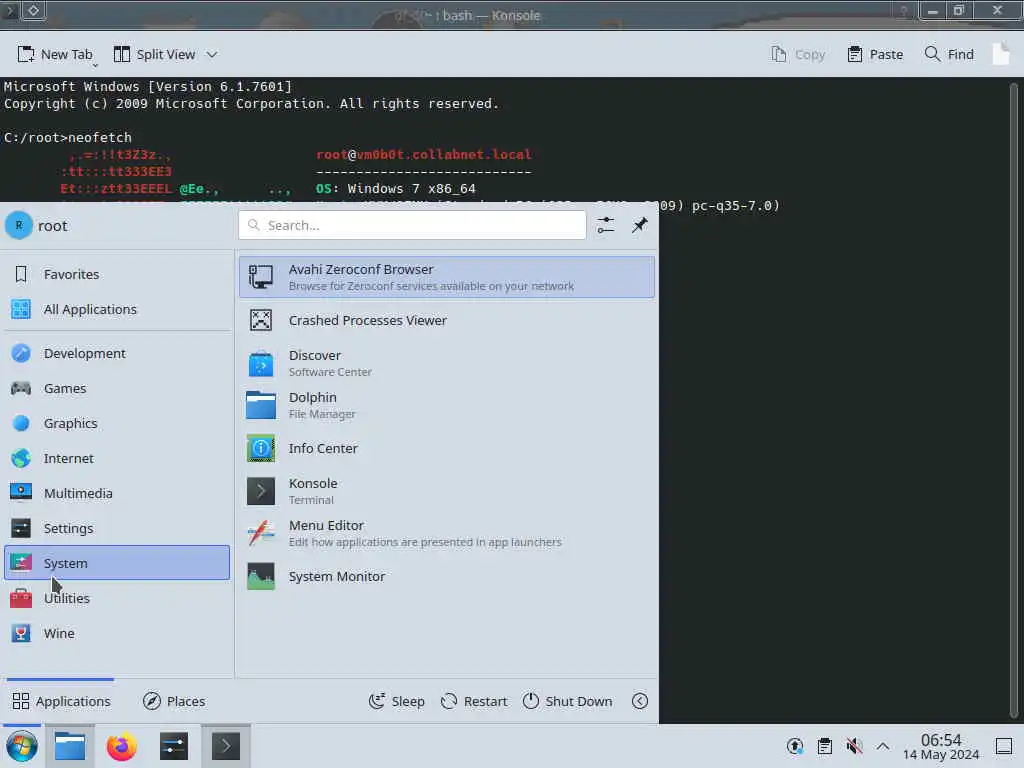Click the launcher search field
The width and height of the screenshot is (1024, 768).
pyautogui.click(x=412, y=225)
